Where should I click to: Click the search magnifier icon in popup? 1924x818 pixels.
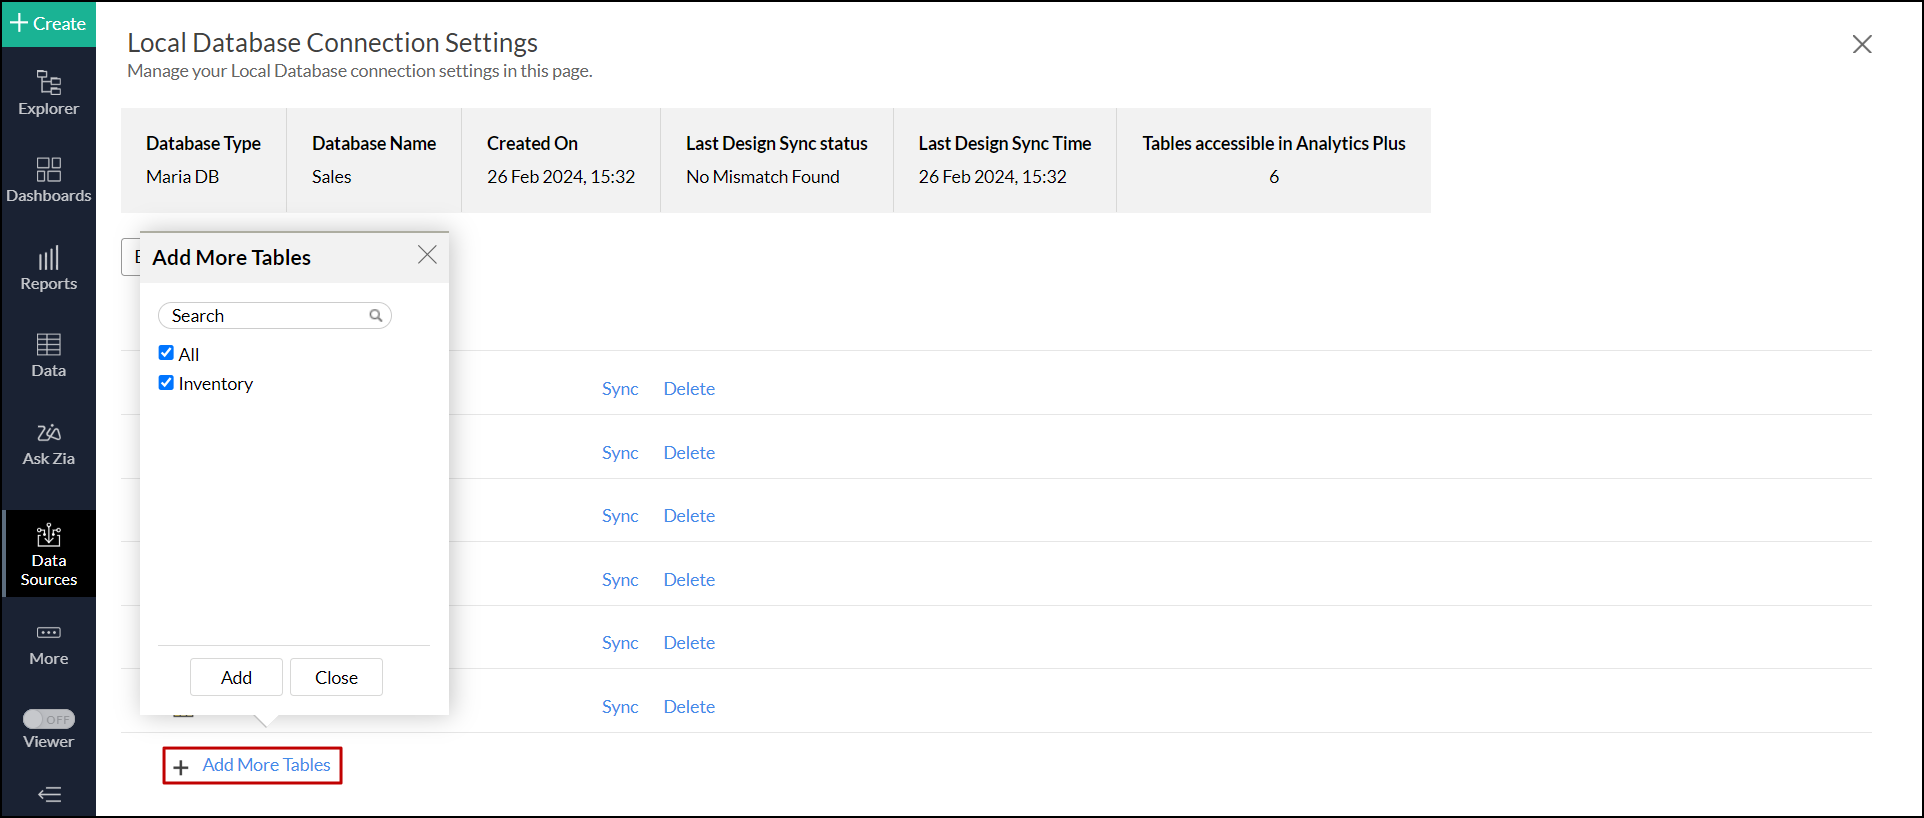376,316
